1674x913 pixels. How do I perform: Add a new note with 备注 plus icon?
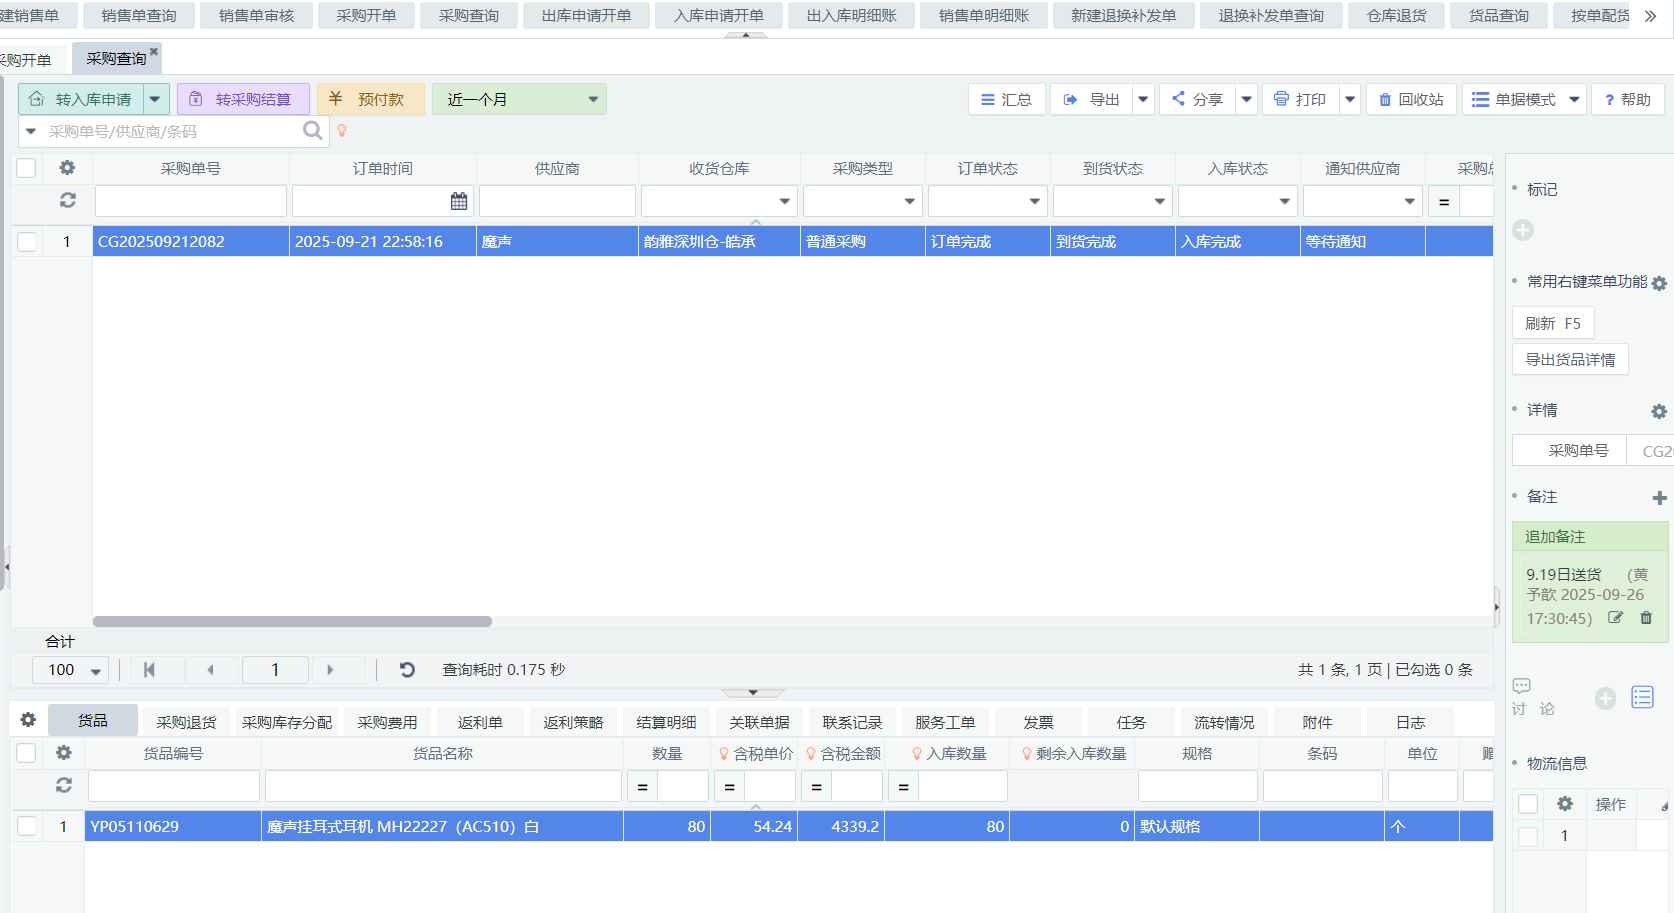point(1659,497)
